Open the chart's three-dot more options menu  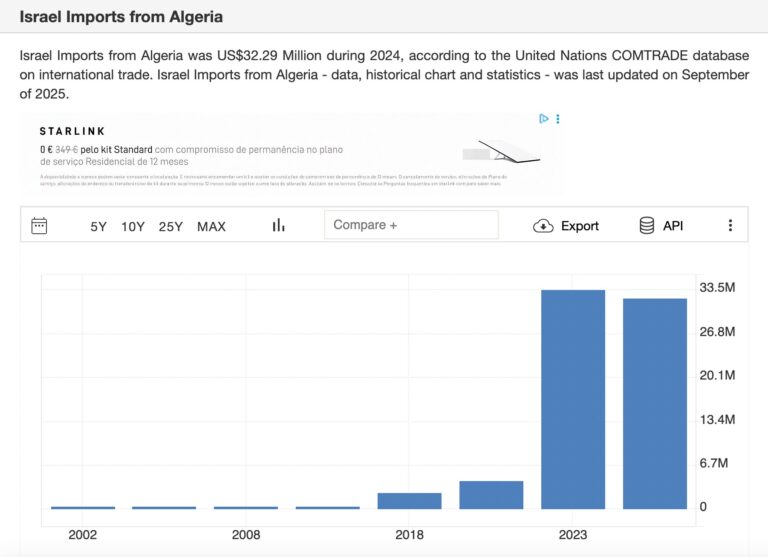[x=730, y=225]
